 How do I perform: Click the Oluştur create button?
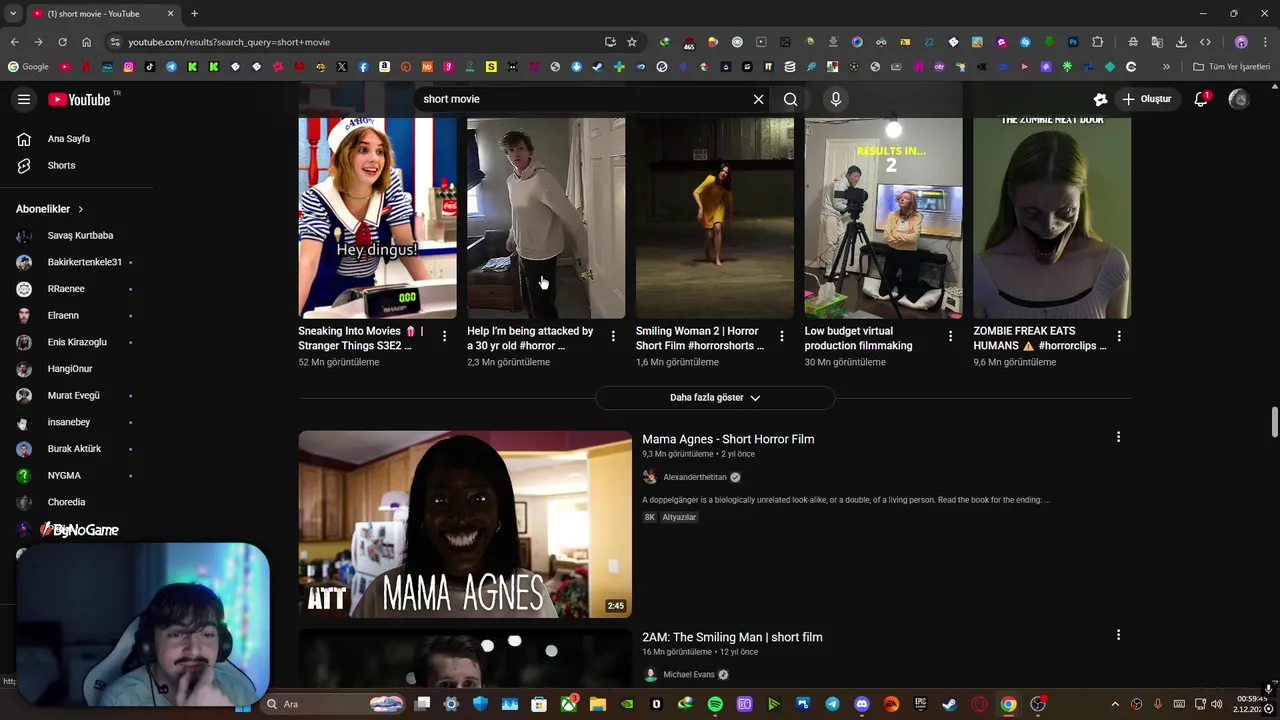click(x=1147, y=99)
